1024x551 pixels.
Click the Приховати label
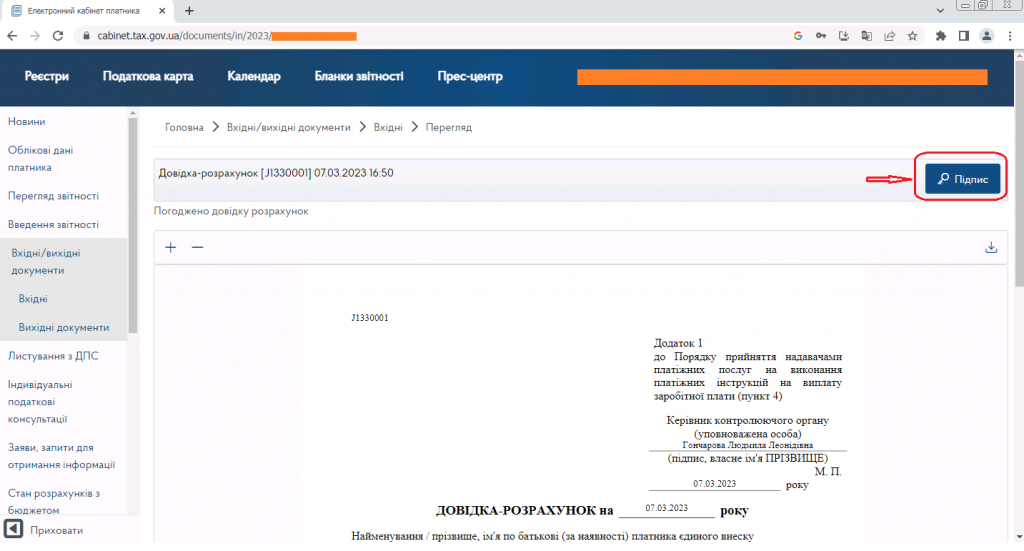point(57,530)
